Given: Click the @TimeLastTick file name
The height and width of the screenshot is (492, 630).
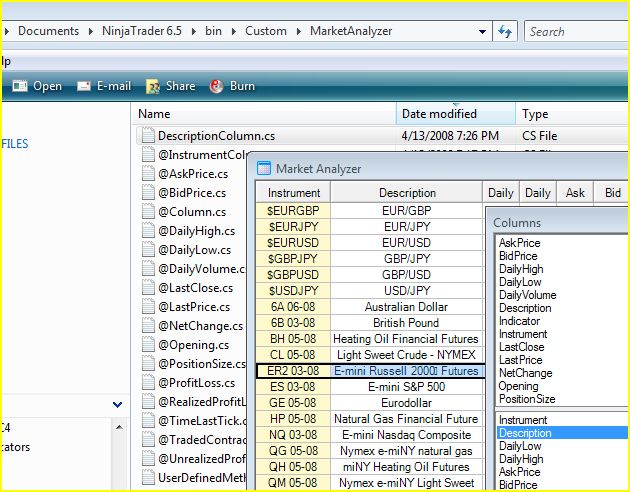Looking at the screenshot, I should 201,421.
